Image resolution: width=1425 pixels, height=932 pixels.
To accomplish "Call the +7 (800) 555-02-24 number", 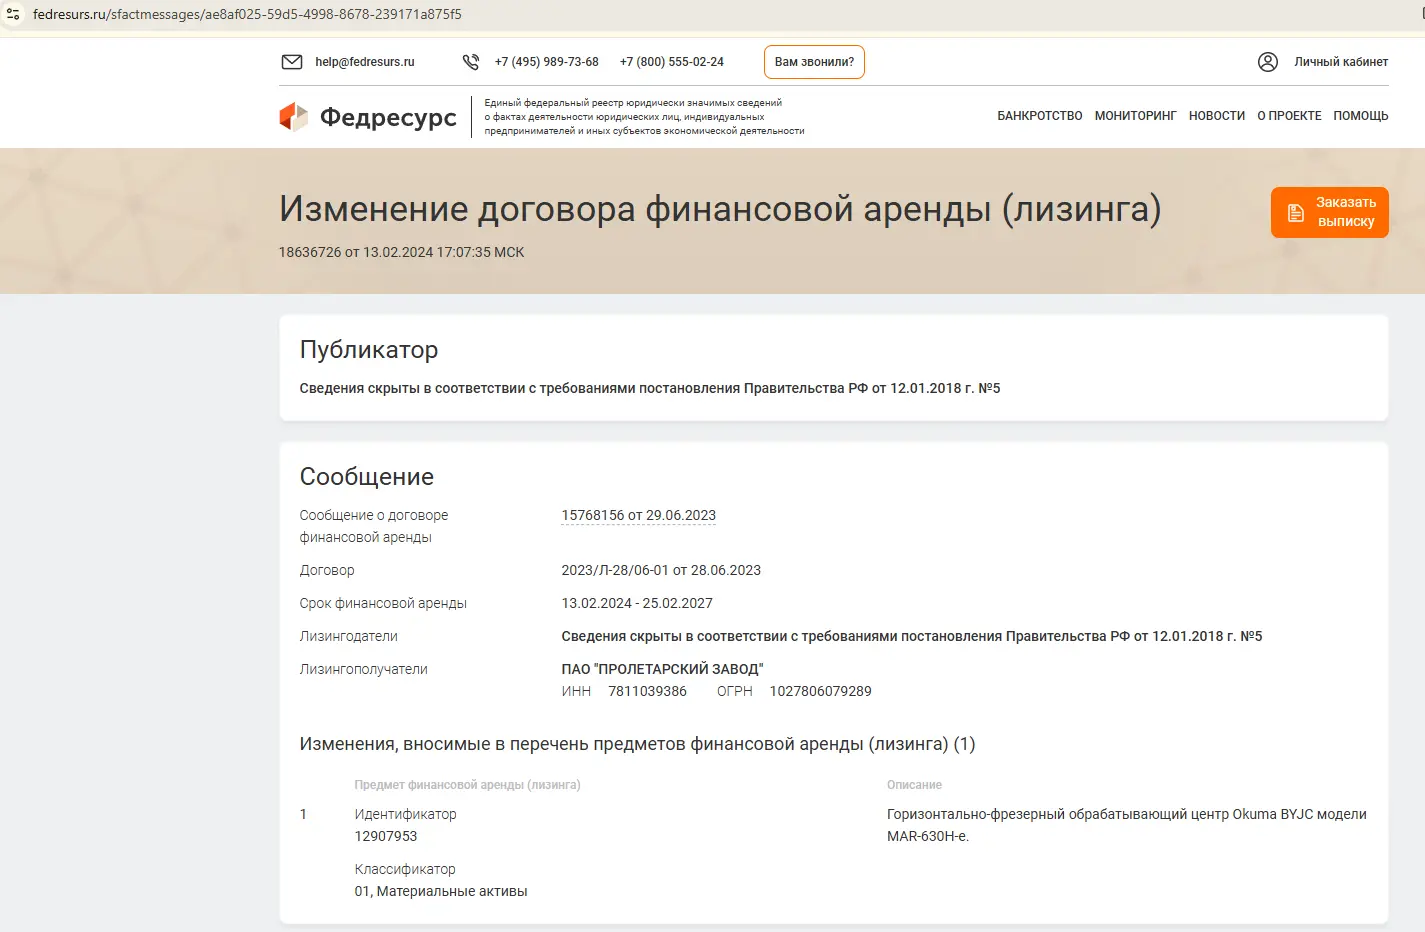I will click(x=672, y=62).
